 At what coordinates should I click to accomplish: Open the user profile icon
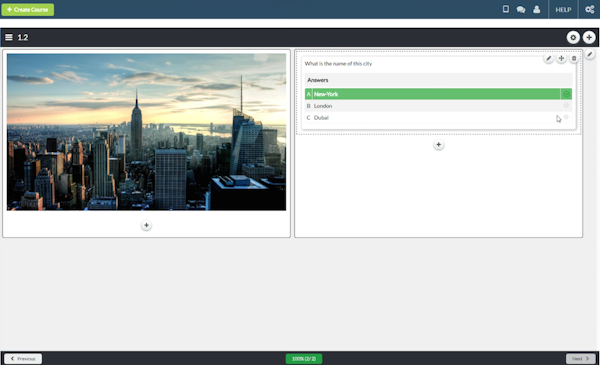pos(536,10)
